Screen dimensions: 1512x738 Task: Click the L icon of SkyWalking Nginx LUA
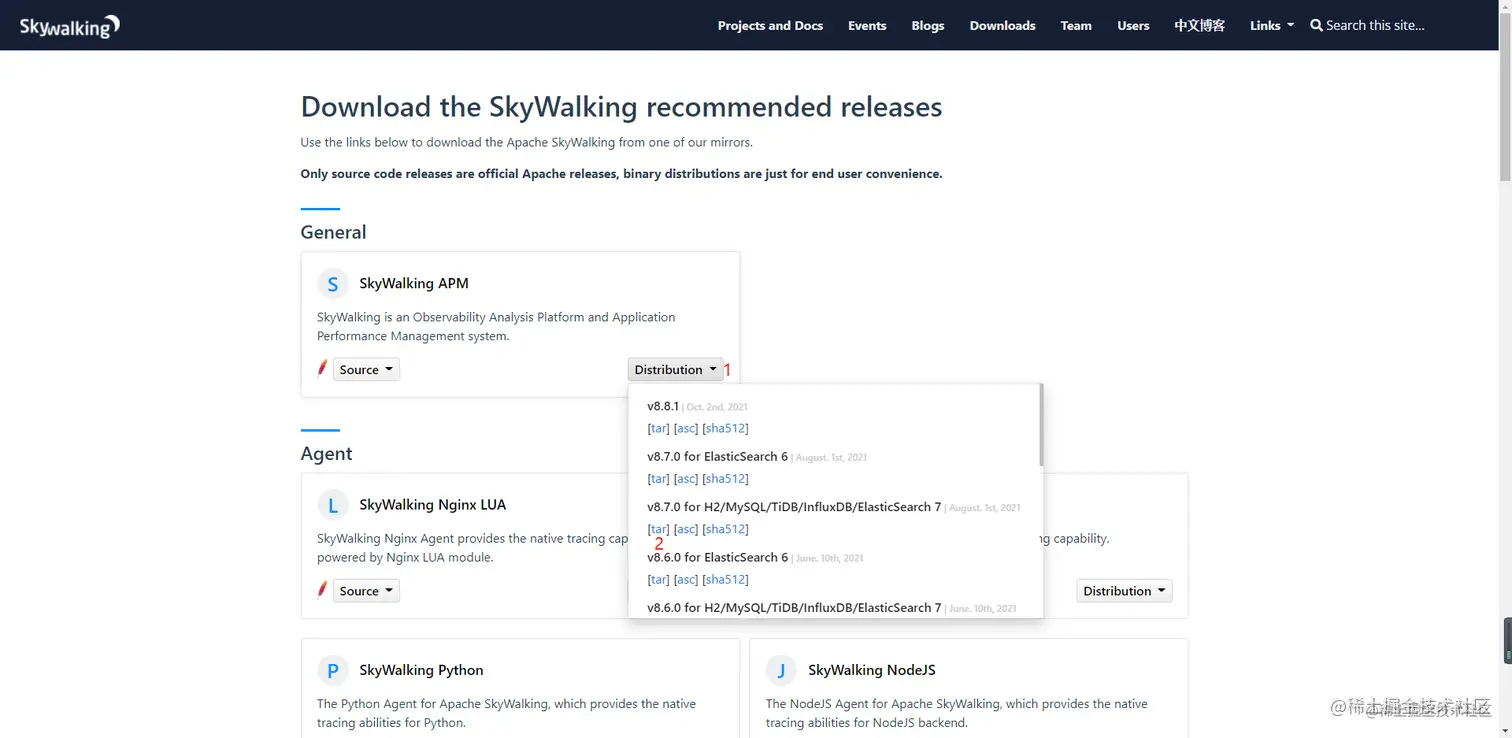pos(333,505)
